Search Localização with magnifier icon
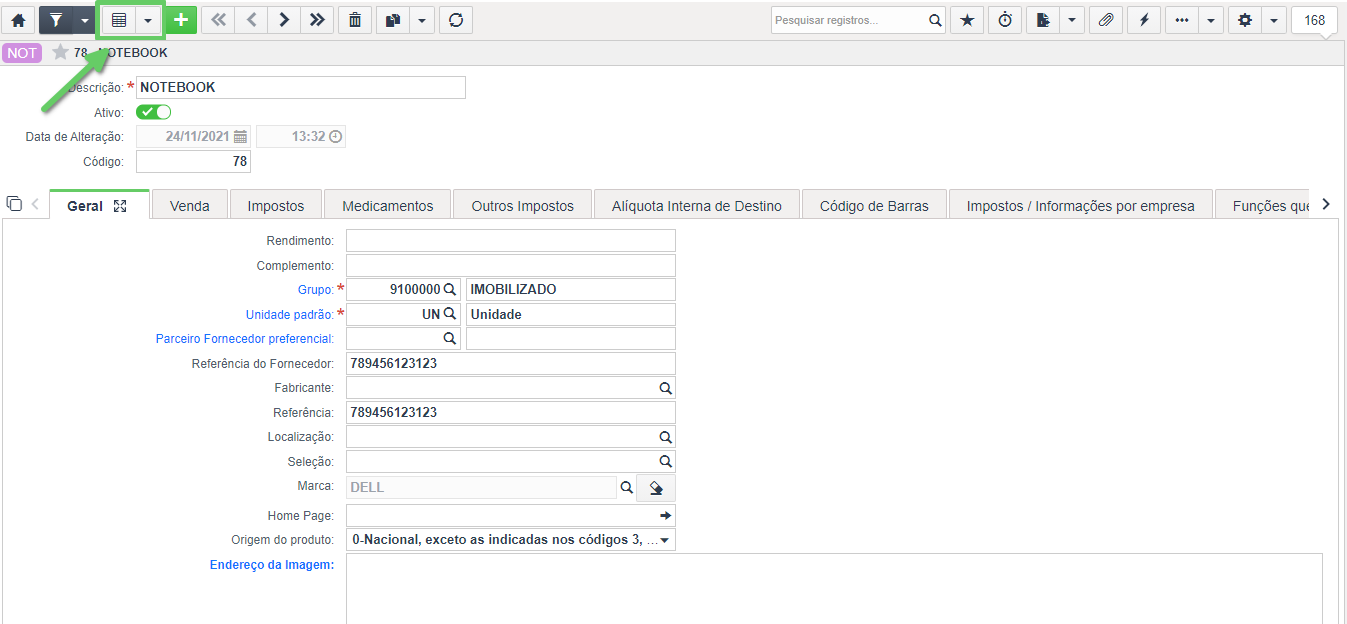Viewport: 1347px width, 624px height. click(665, 437)
